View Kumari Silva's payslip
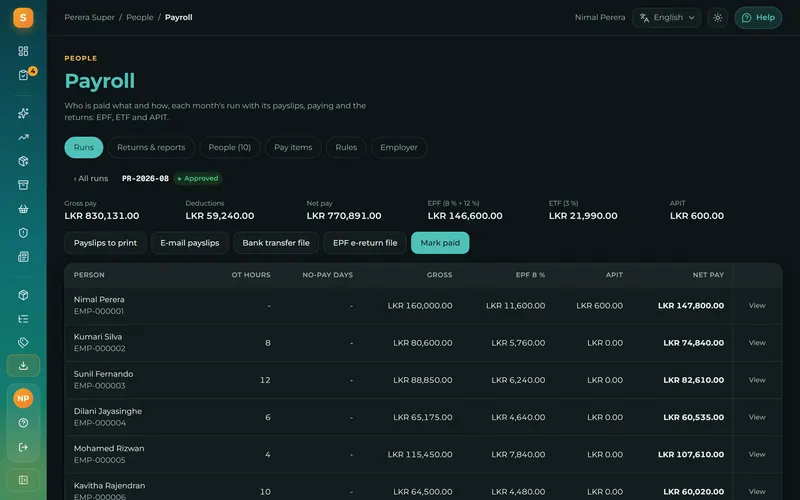Screen dimensions: 800x500 757,343
